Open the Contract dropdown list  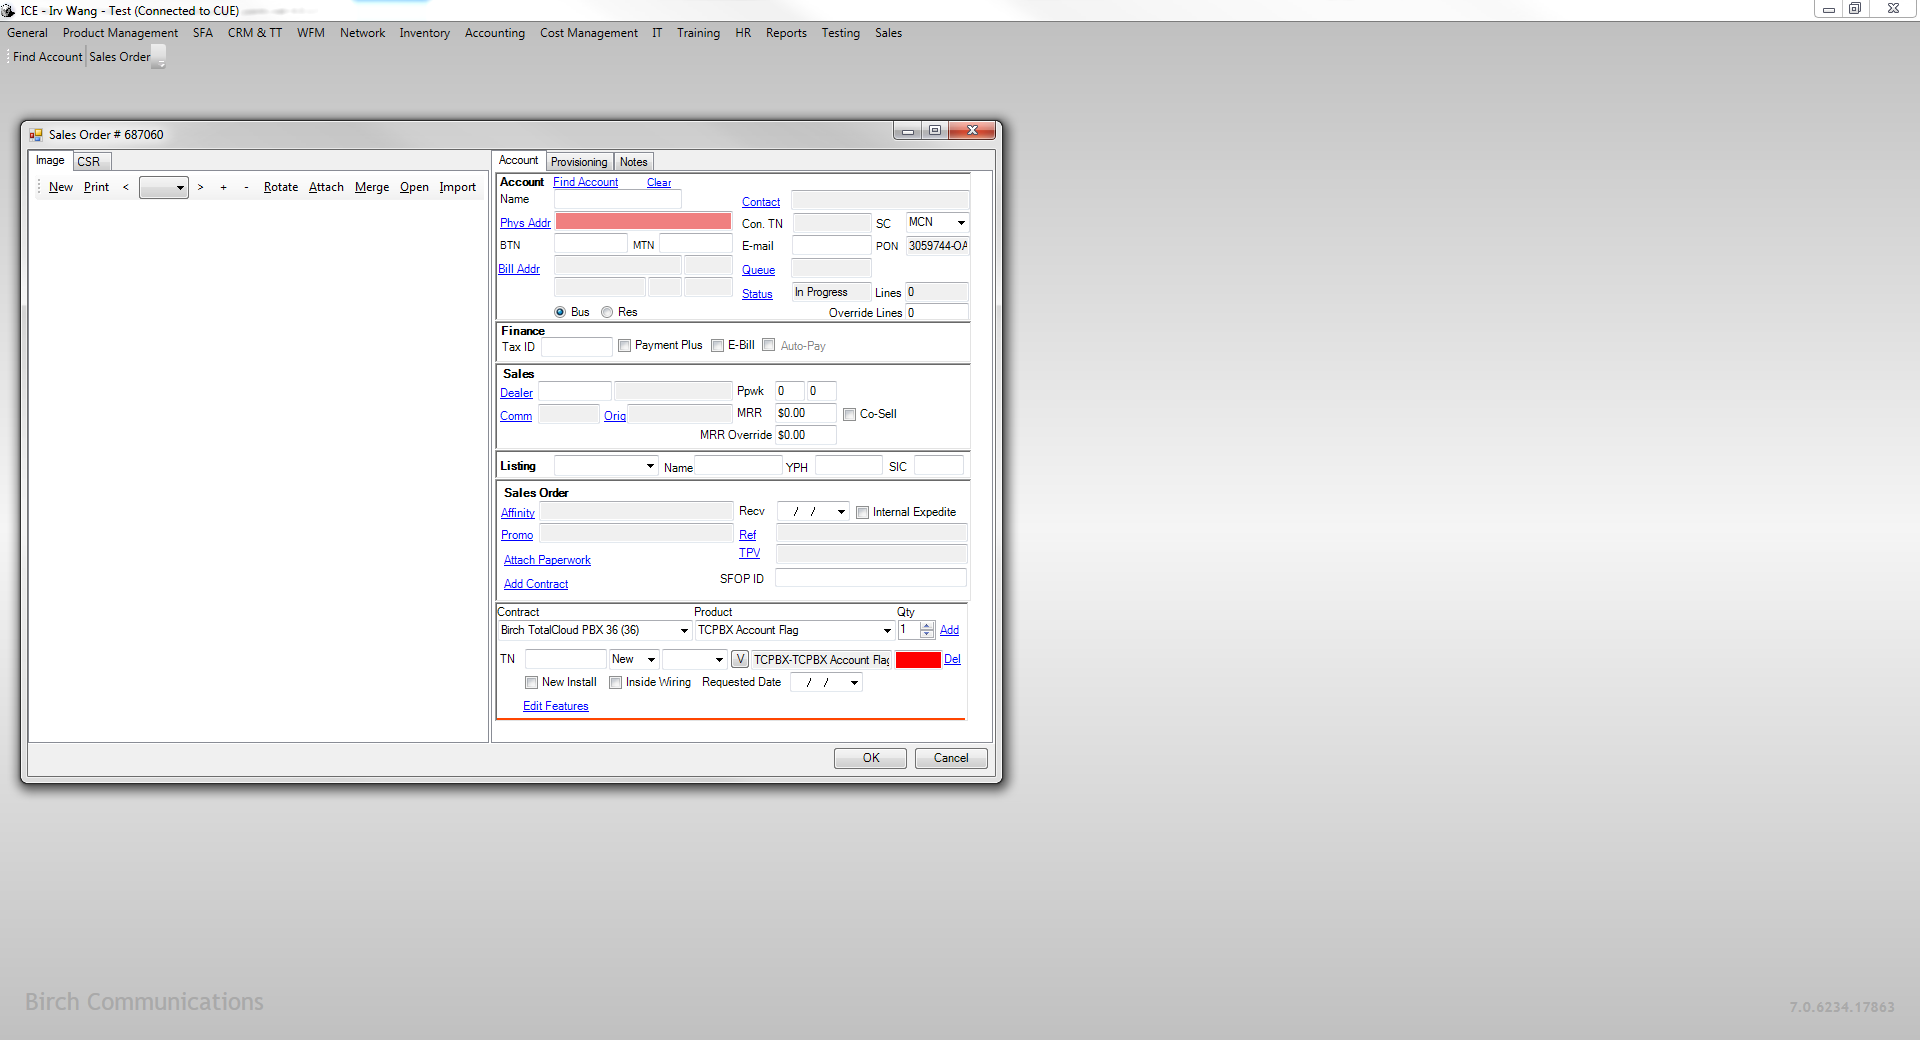tap(684, 631)
